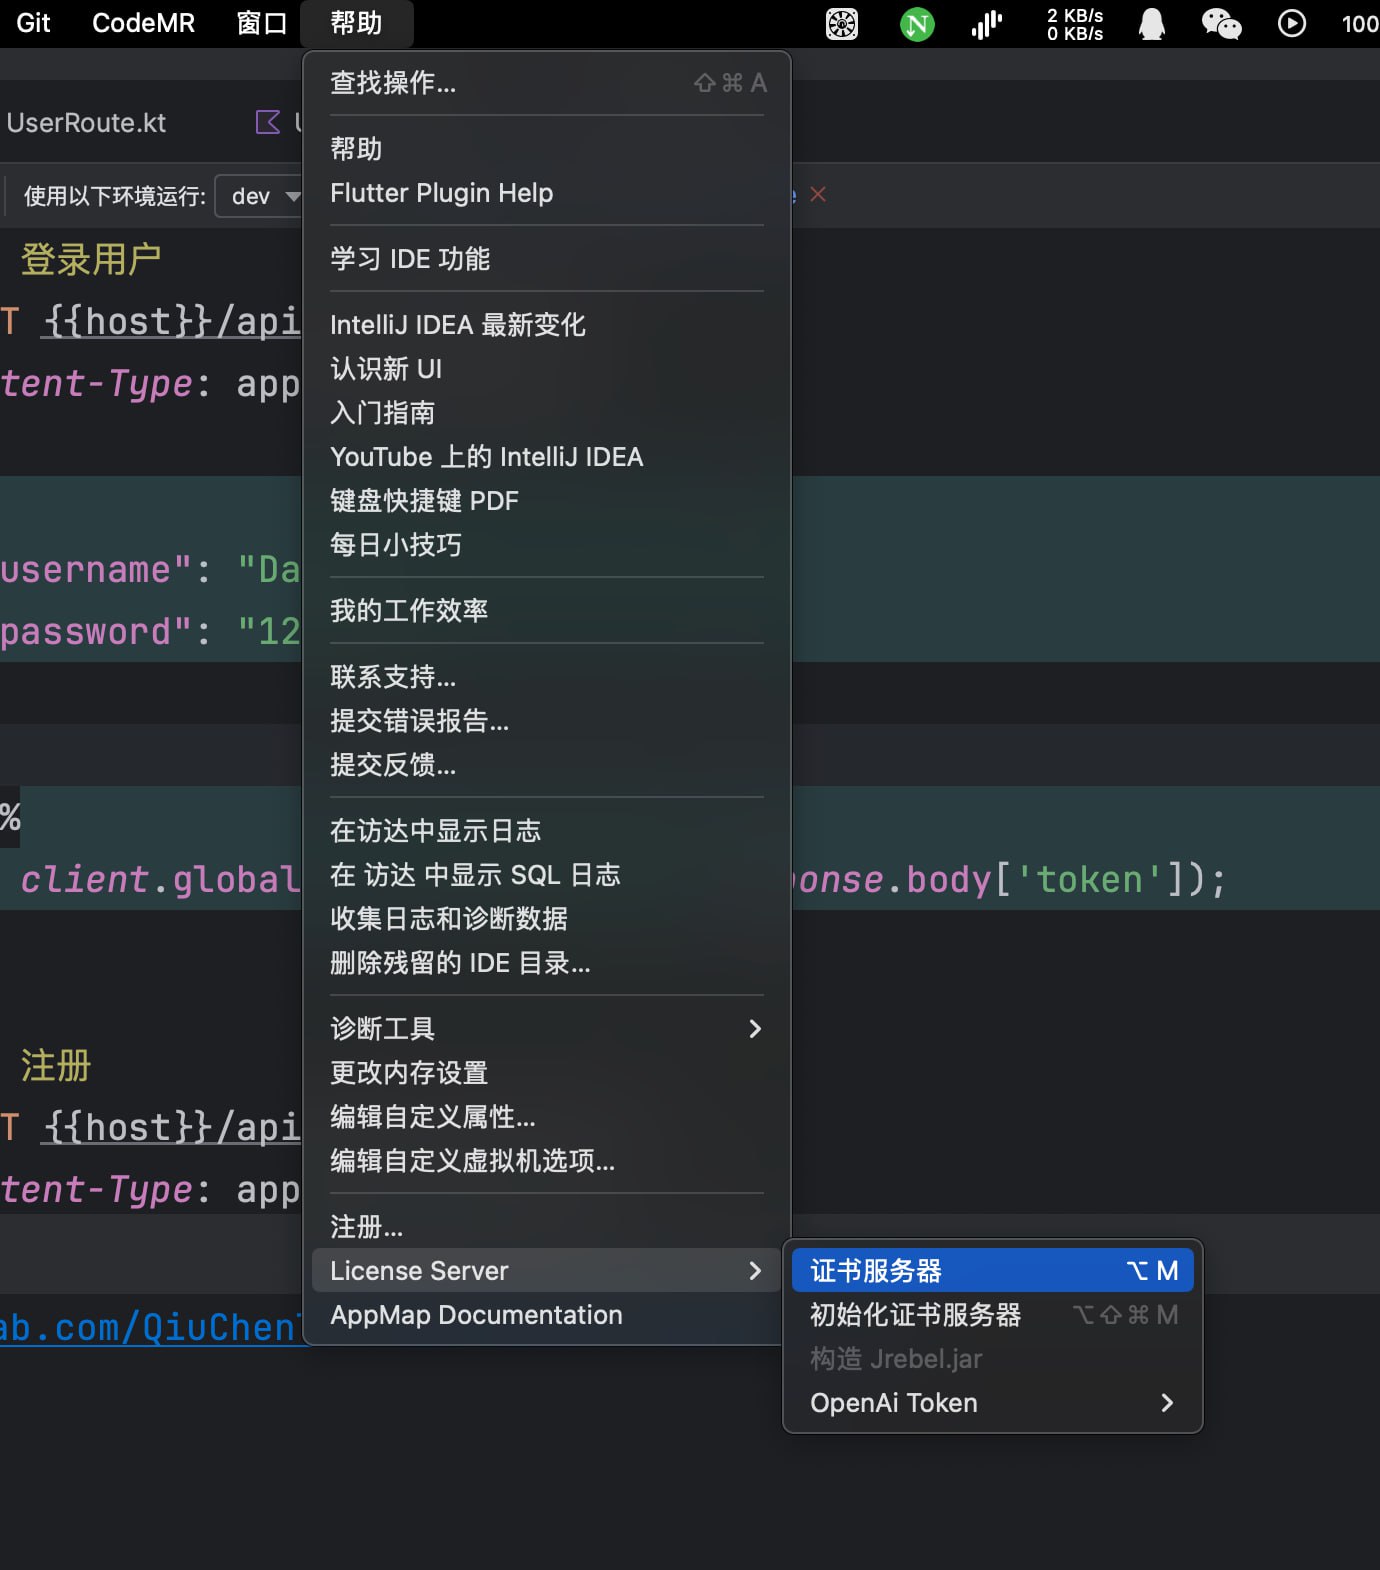Select 更改内存设置
Screen dimensions: 1380x1570
click(547, 1073)
